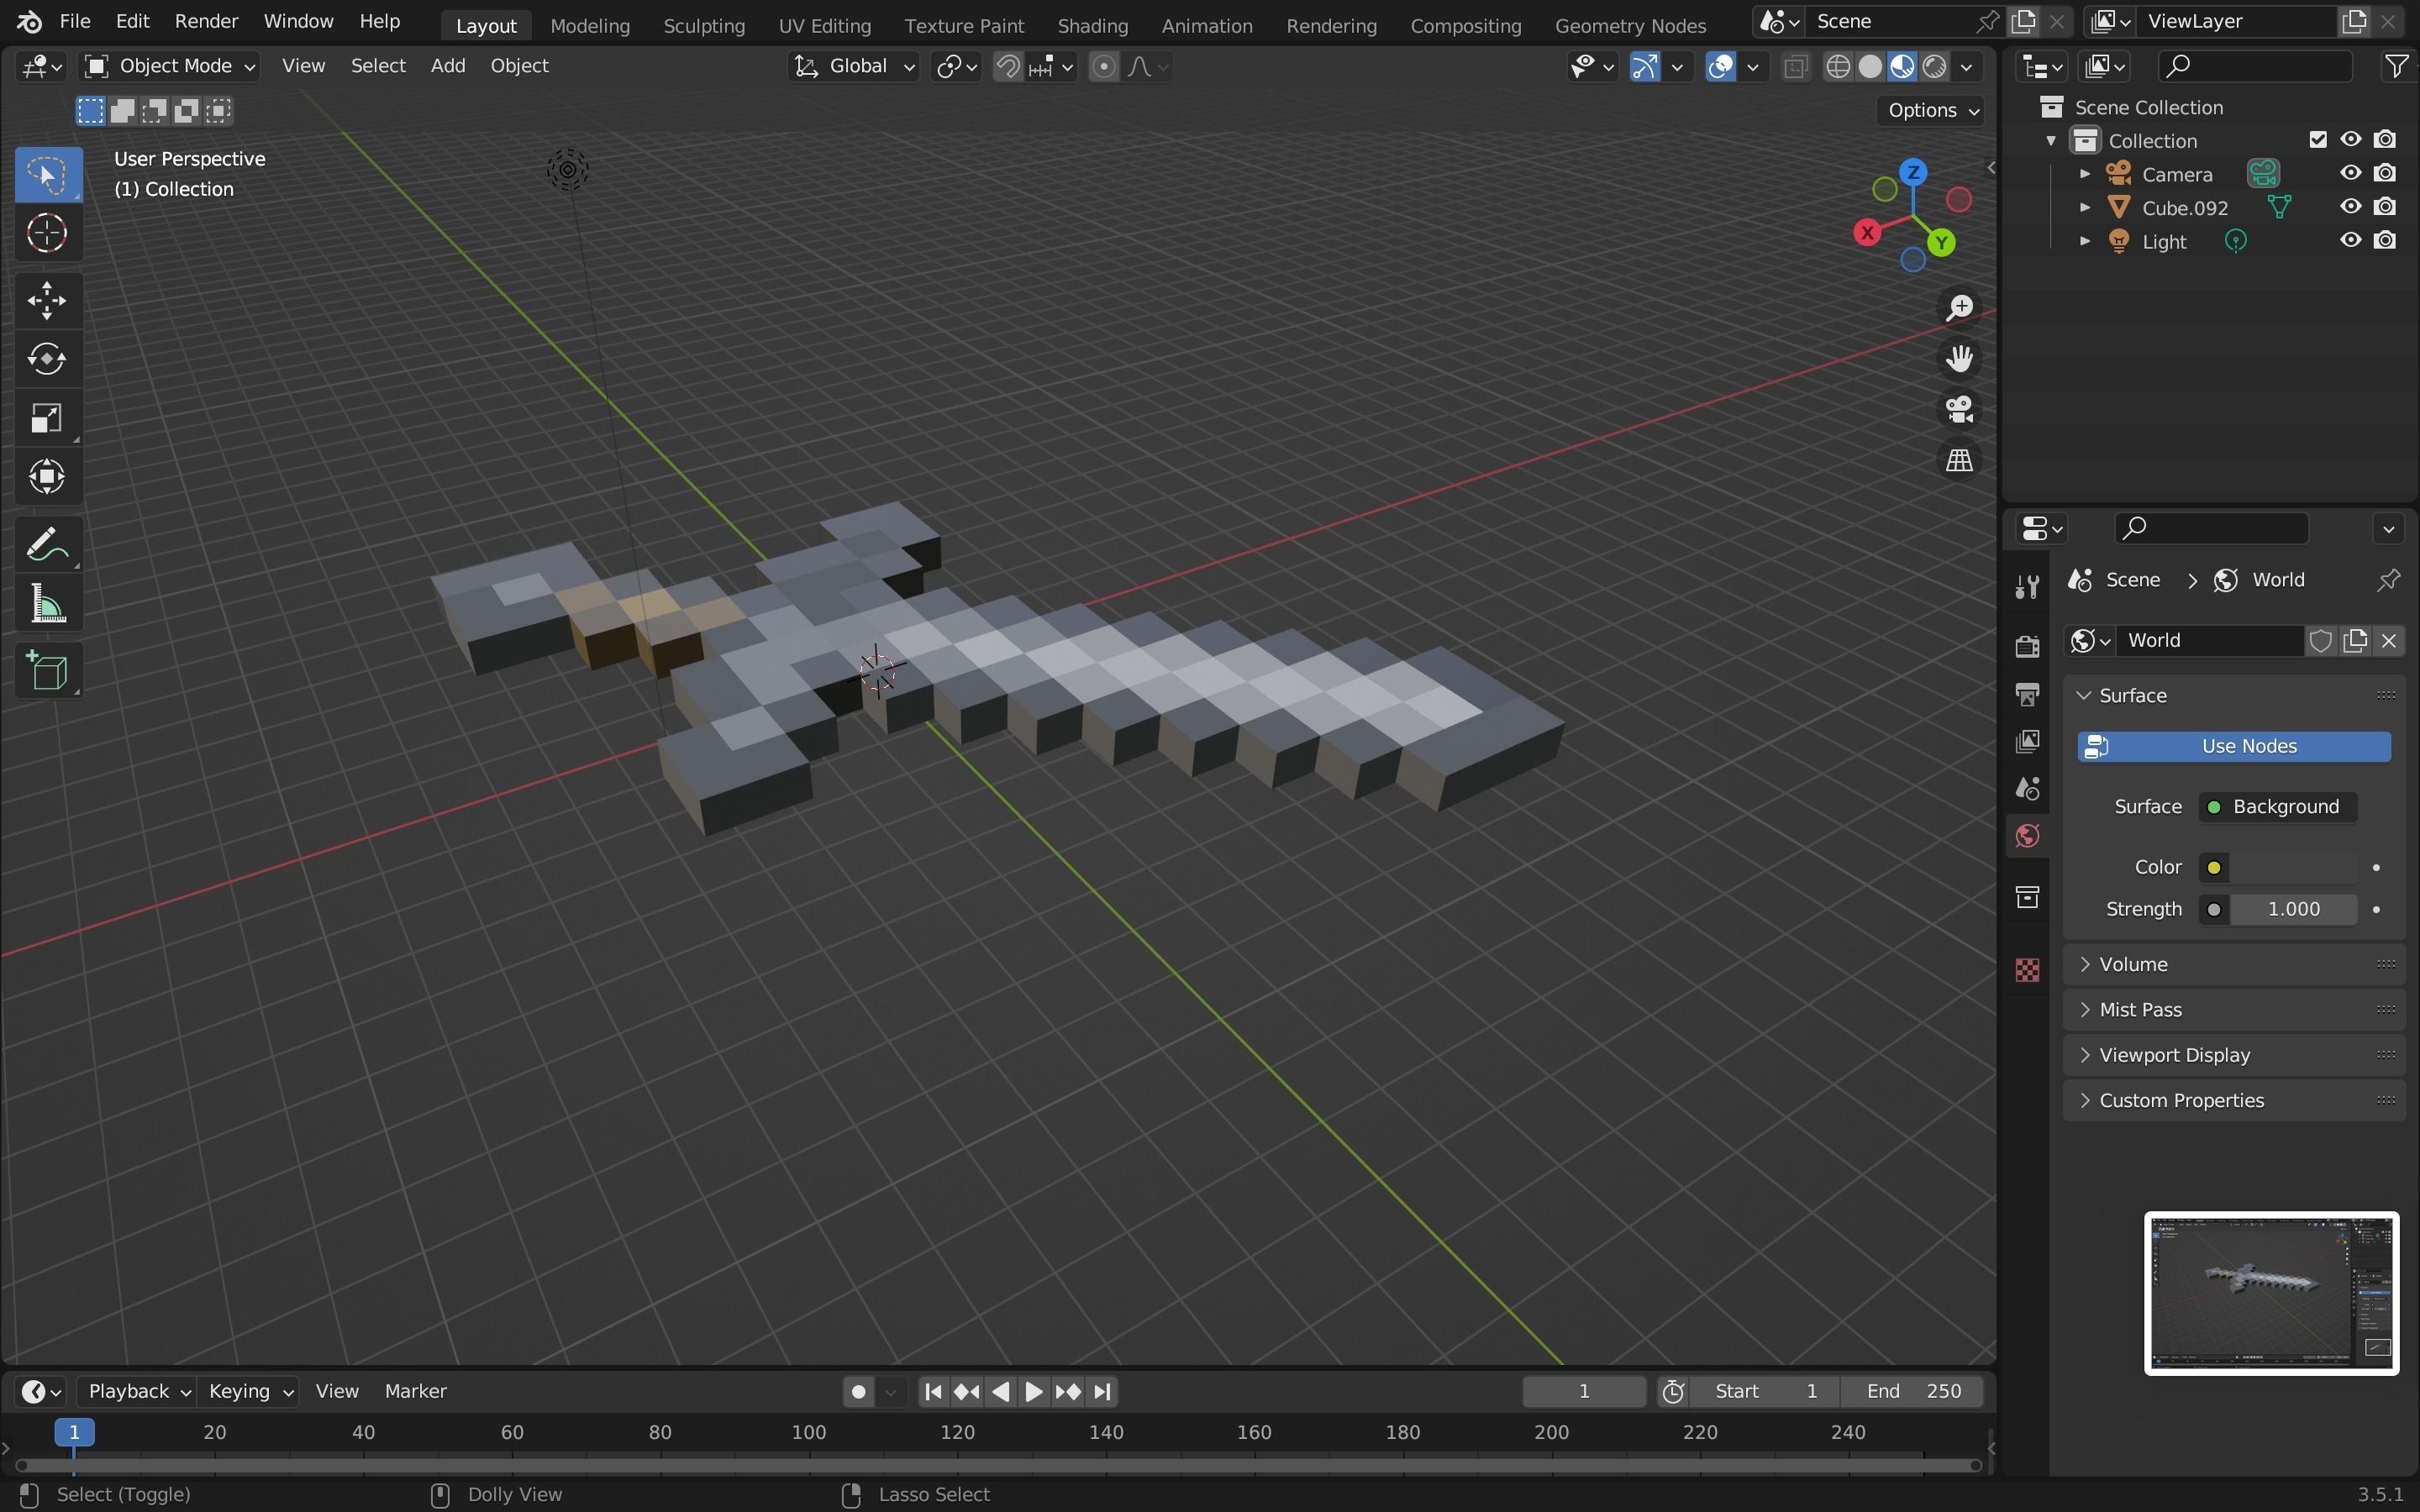Click the Blender logo menu
This screenshot has height=1512, width=2420.
point(29,21)
